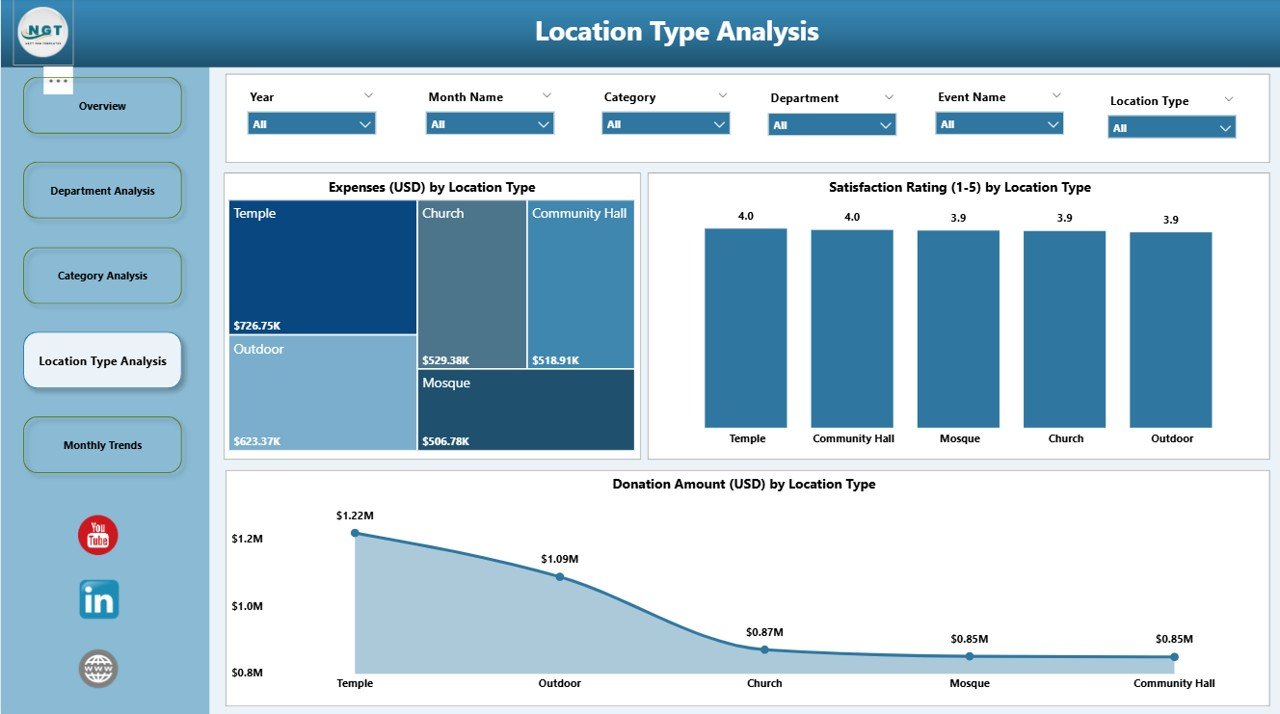This screenshot has width=1280, height=714.
Task: Switch to the Overview page
Action: click(x=101, y=105)
